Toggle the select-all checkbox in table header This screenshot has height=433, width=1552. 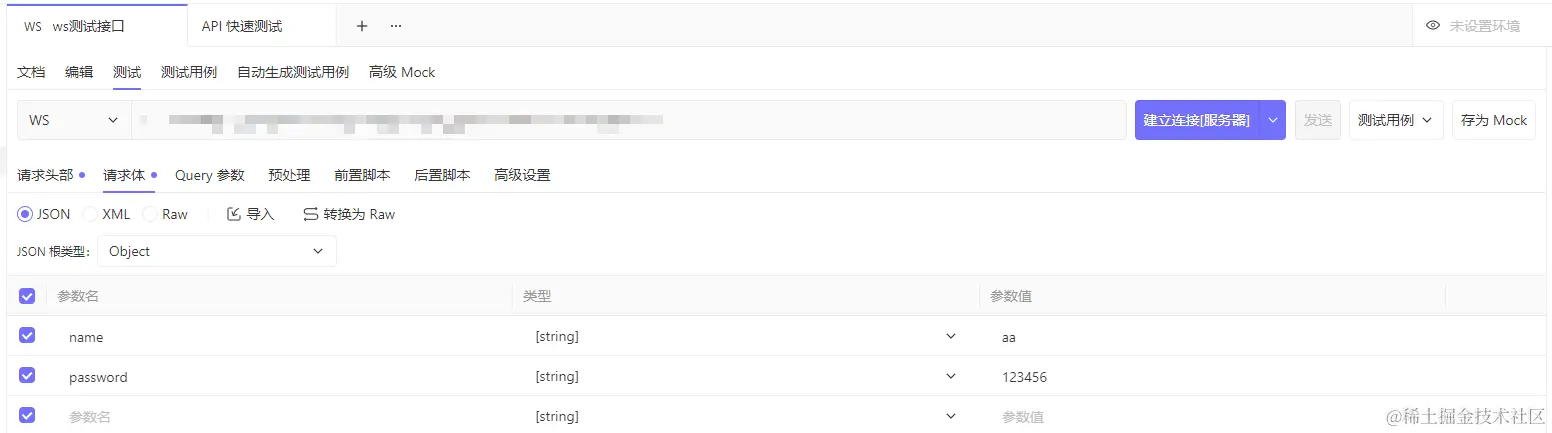pos(27,296)
